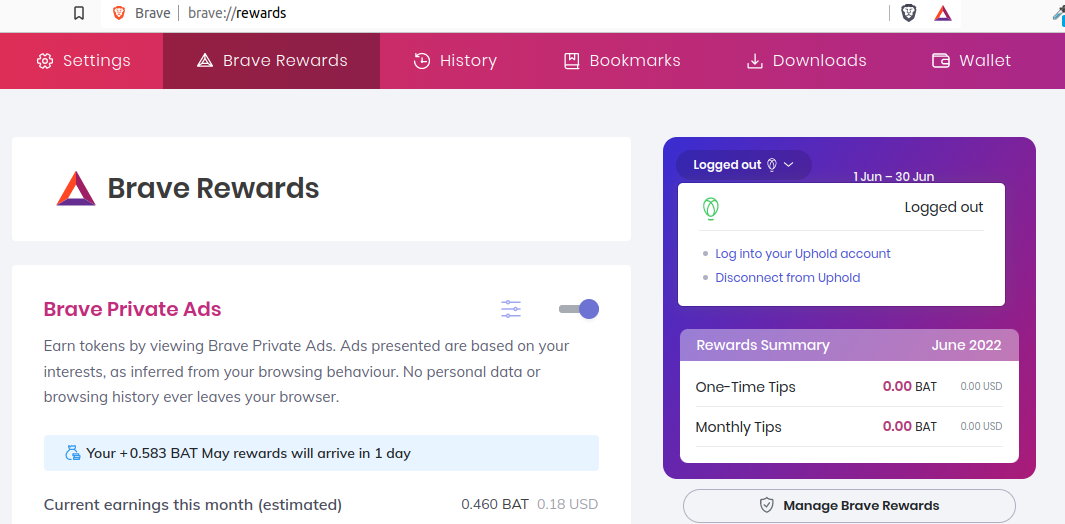Go to the Bookmarks tab
The height and width of the screenshot is (524, 1065).
pos(622,60)
